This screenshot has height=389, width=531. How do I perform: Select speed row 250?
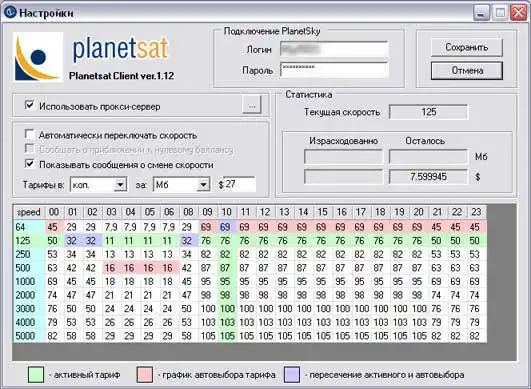pyautogui.click(x=29, y=254)
